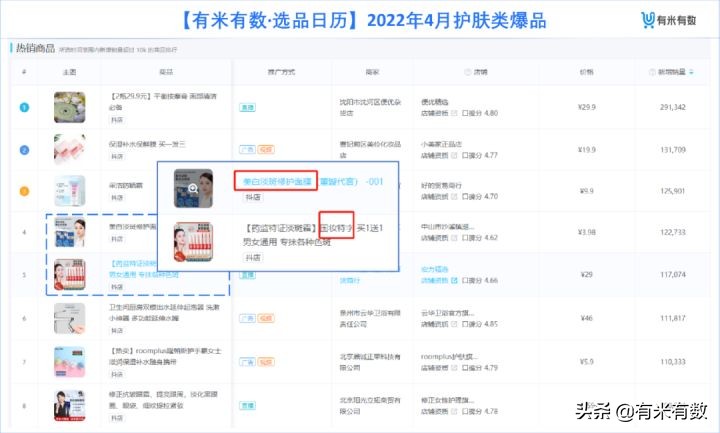720x433 pixels.
Task: Open the roomplus护肤旗... store name
Action: (x=450, y=356)
